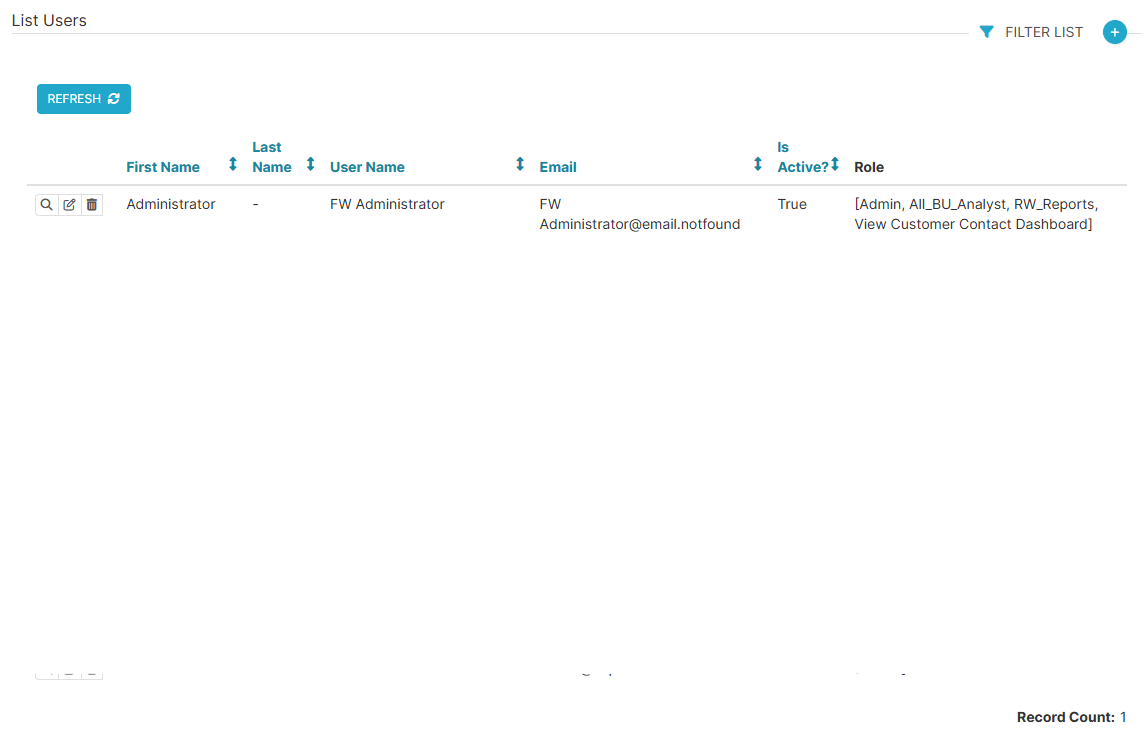The height and width of the screenshot is (732, 1147).
Task: Edit the Administrator user record
Action: [x=69, y=205]
